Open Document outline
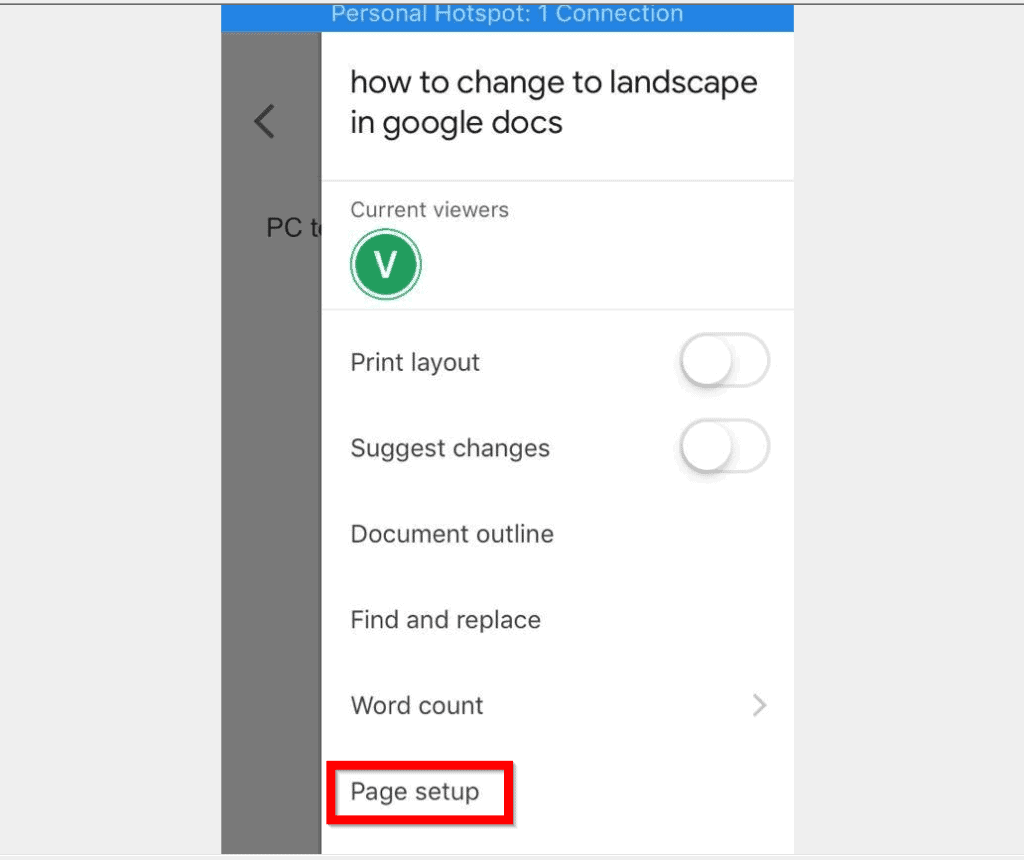 pyautogui.click(x=452, y=534)
